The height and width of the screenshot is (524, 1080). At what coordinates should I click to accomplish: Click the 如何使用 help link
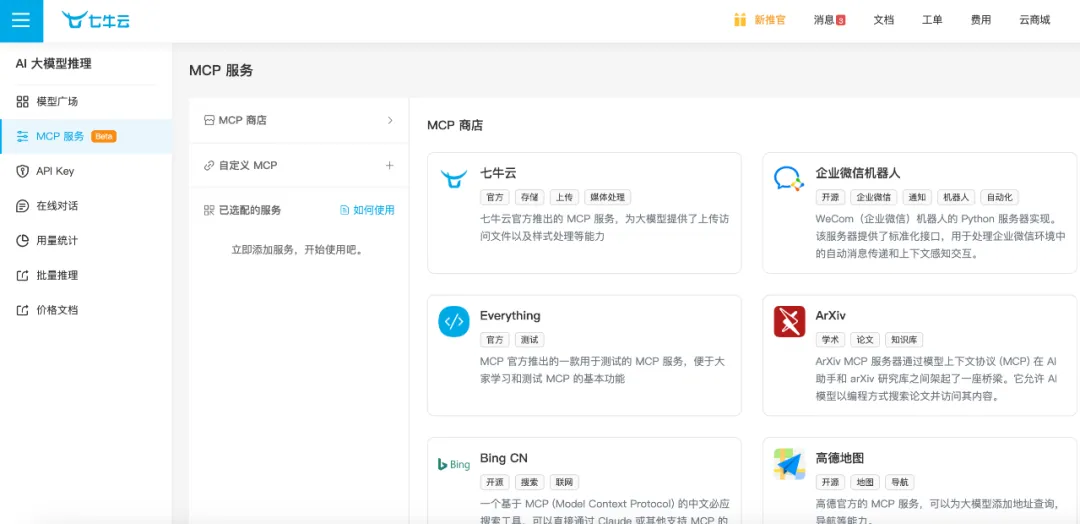[374, 211]
